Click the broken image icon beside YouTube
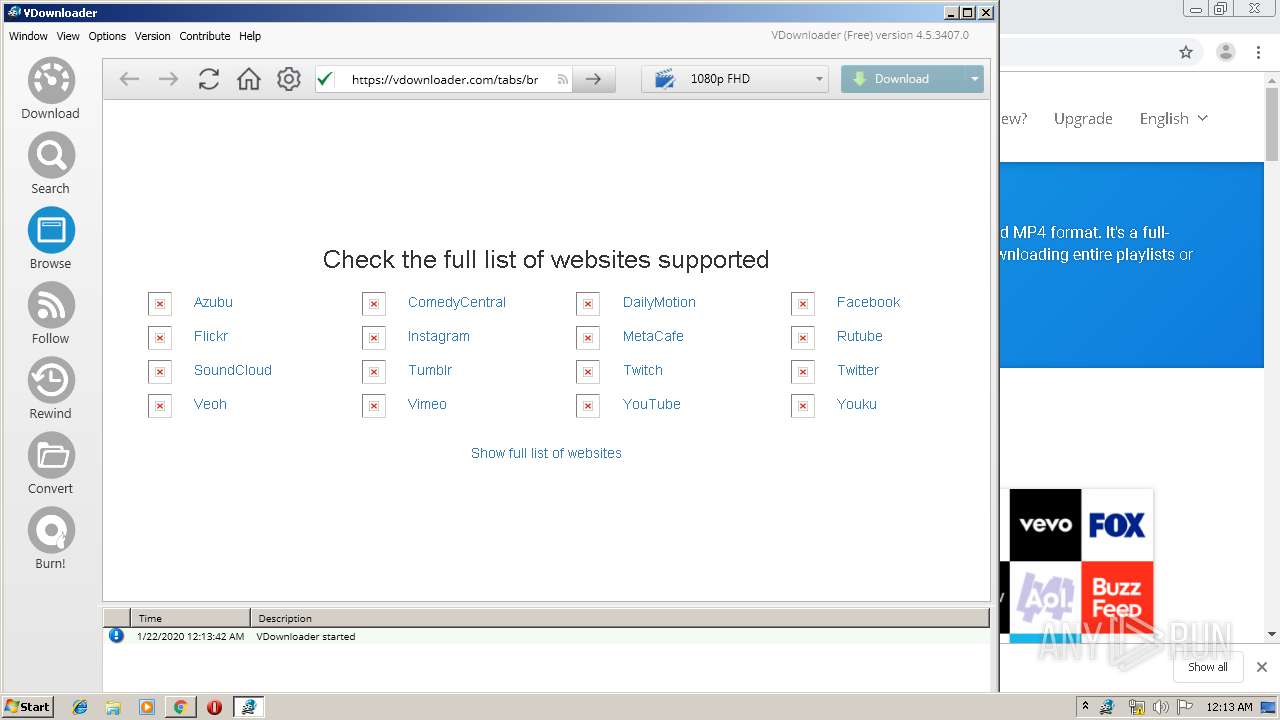The image size is (1280, 720). [x=588, y=406]
